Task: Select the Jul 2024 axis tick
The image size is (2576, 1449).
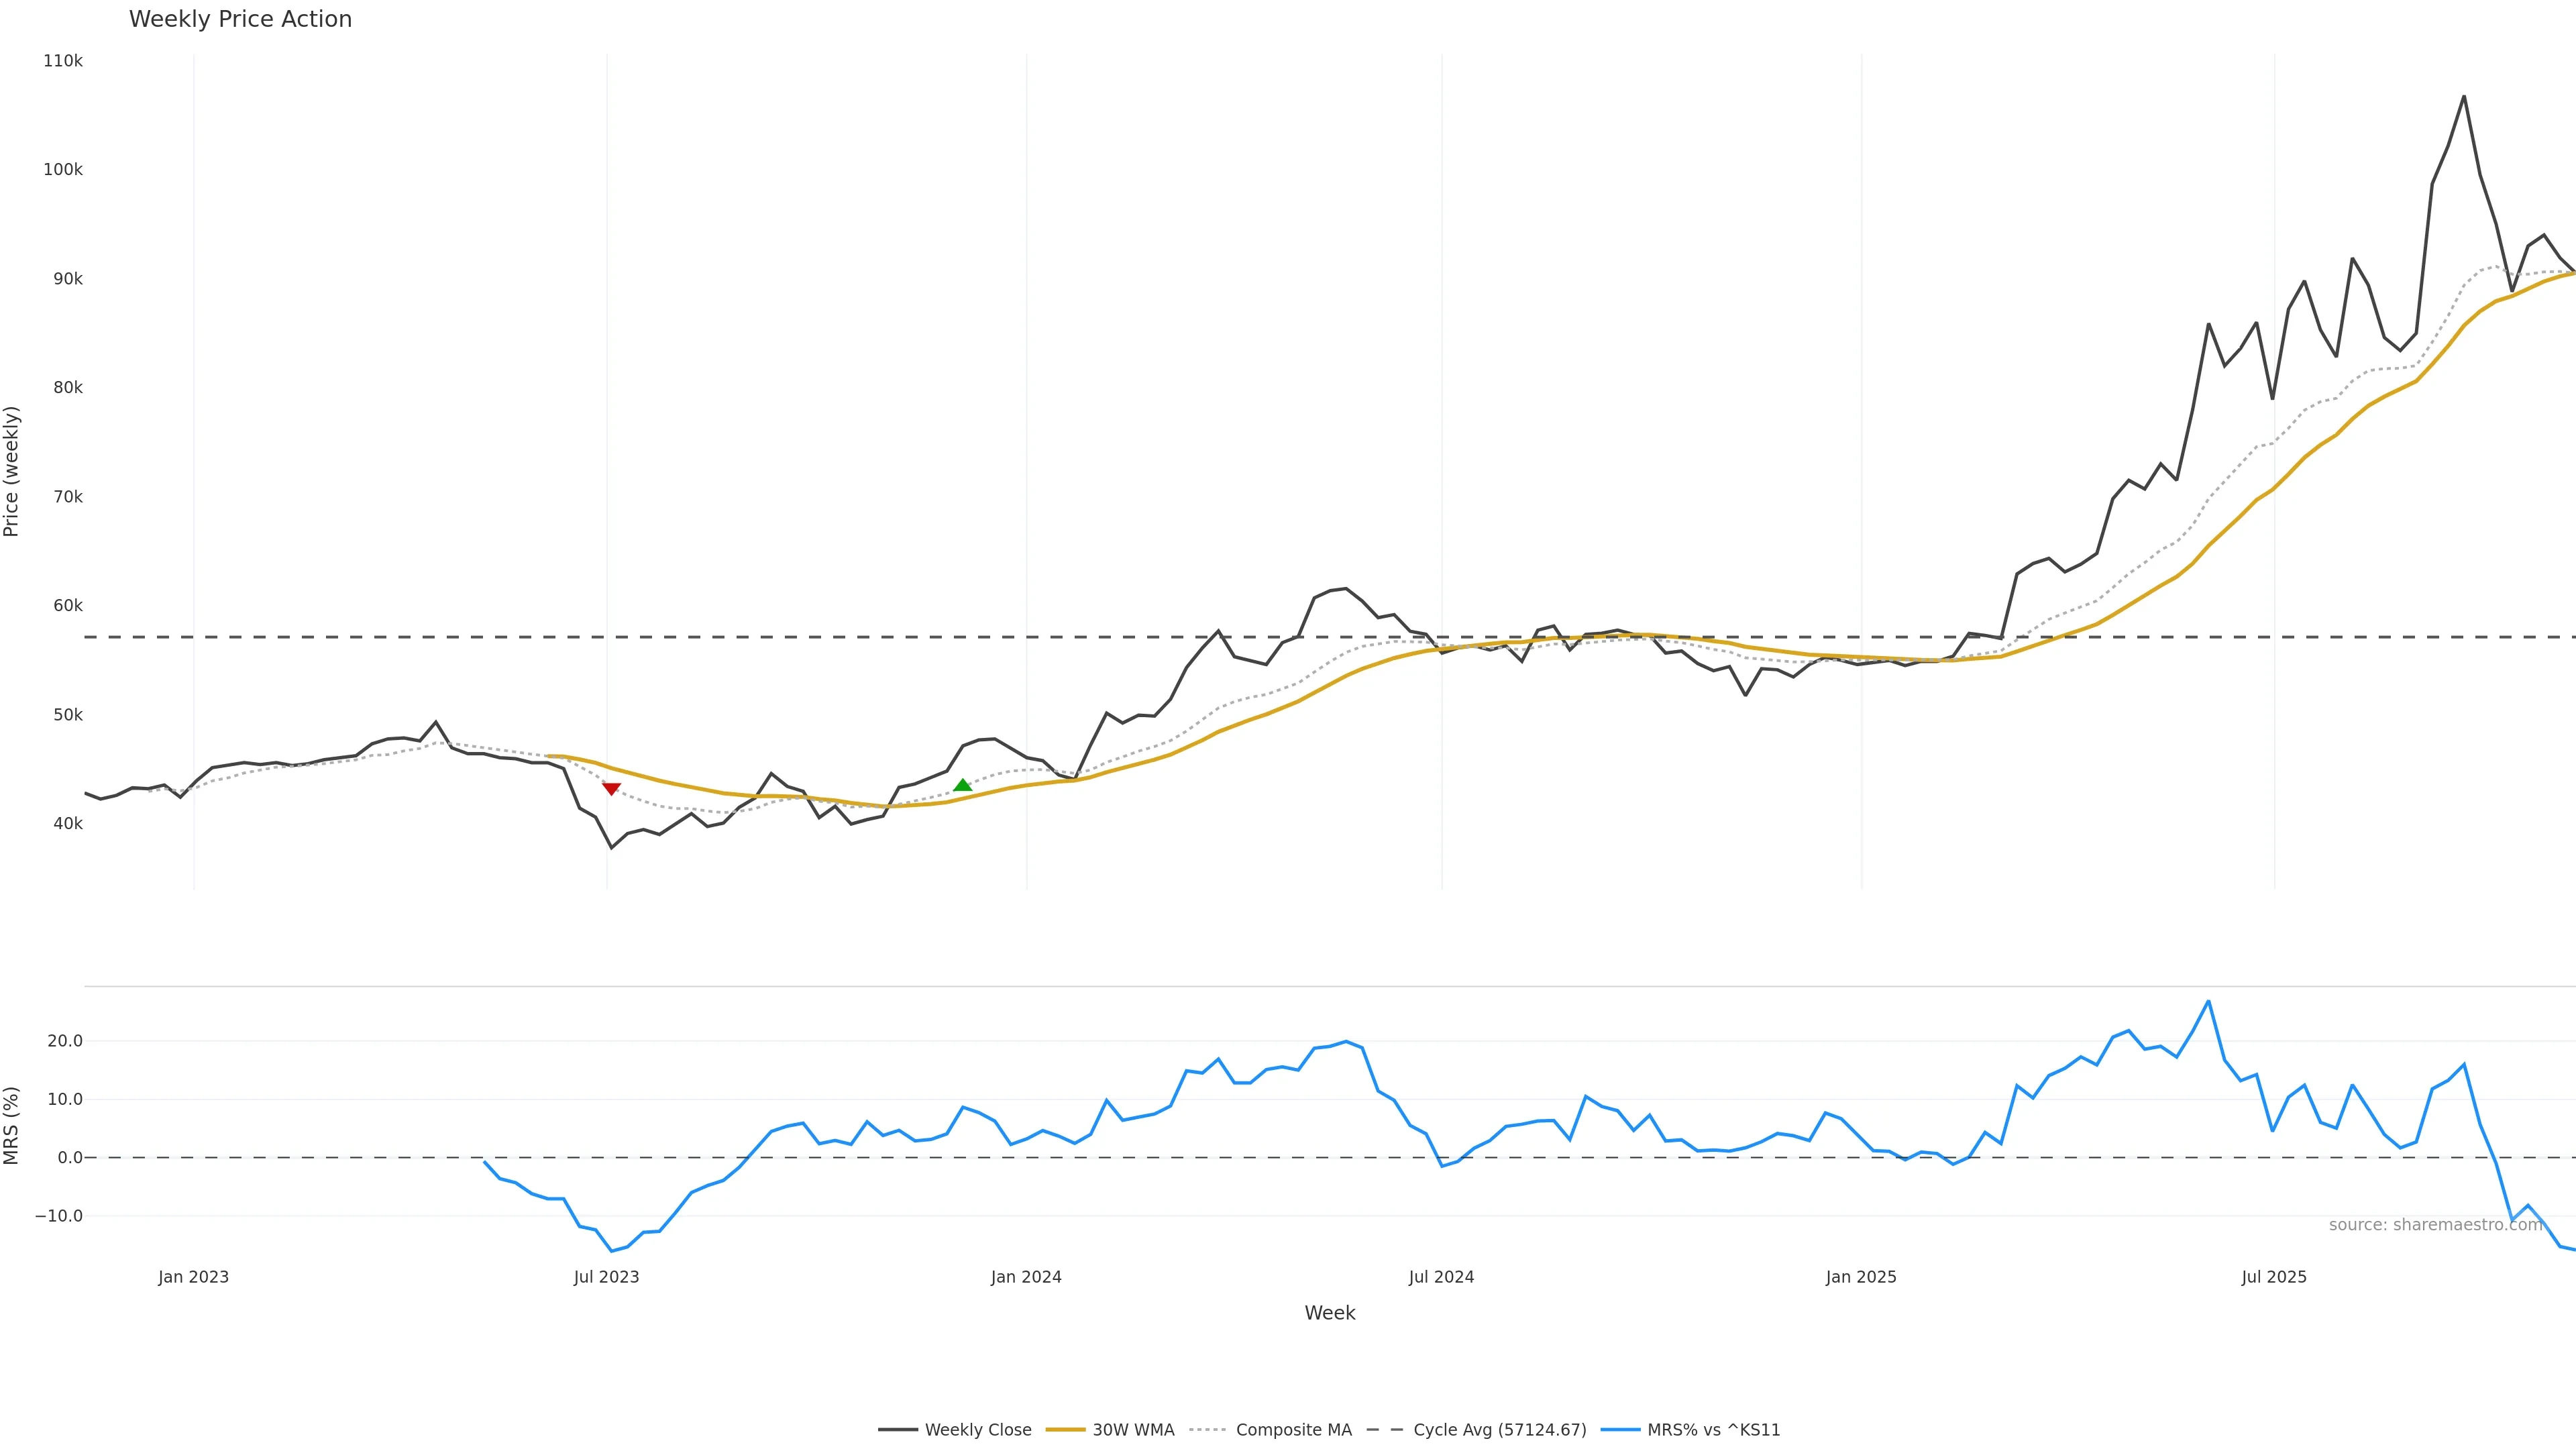Action: pos(1441,1277)
